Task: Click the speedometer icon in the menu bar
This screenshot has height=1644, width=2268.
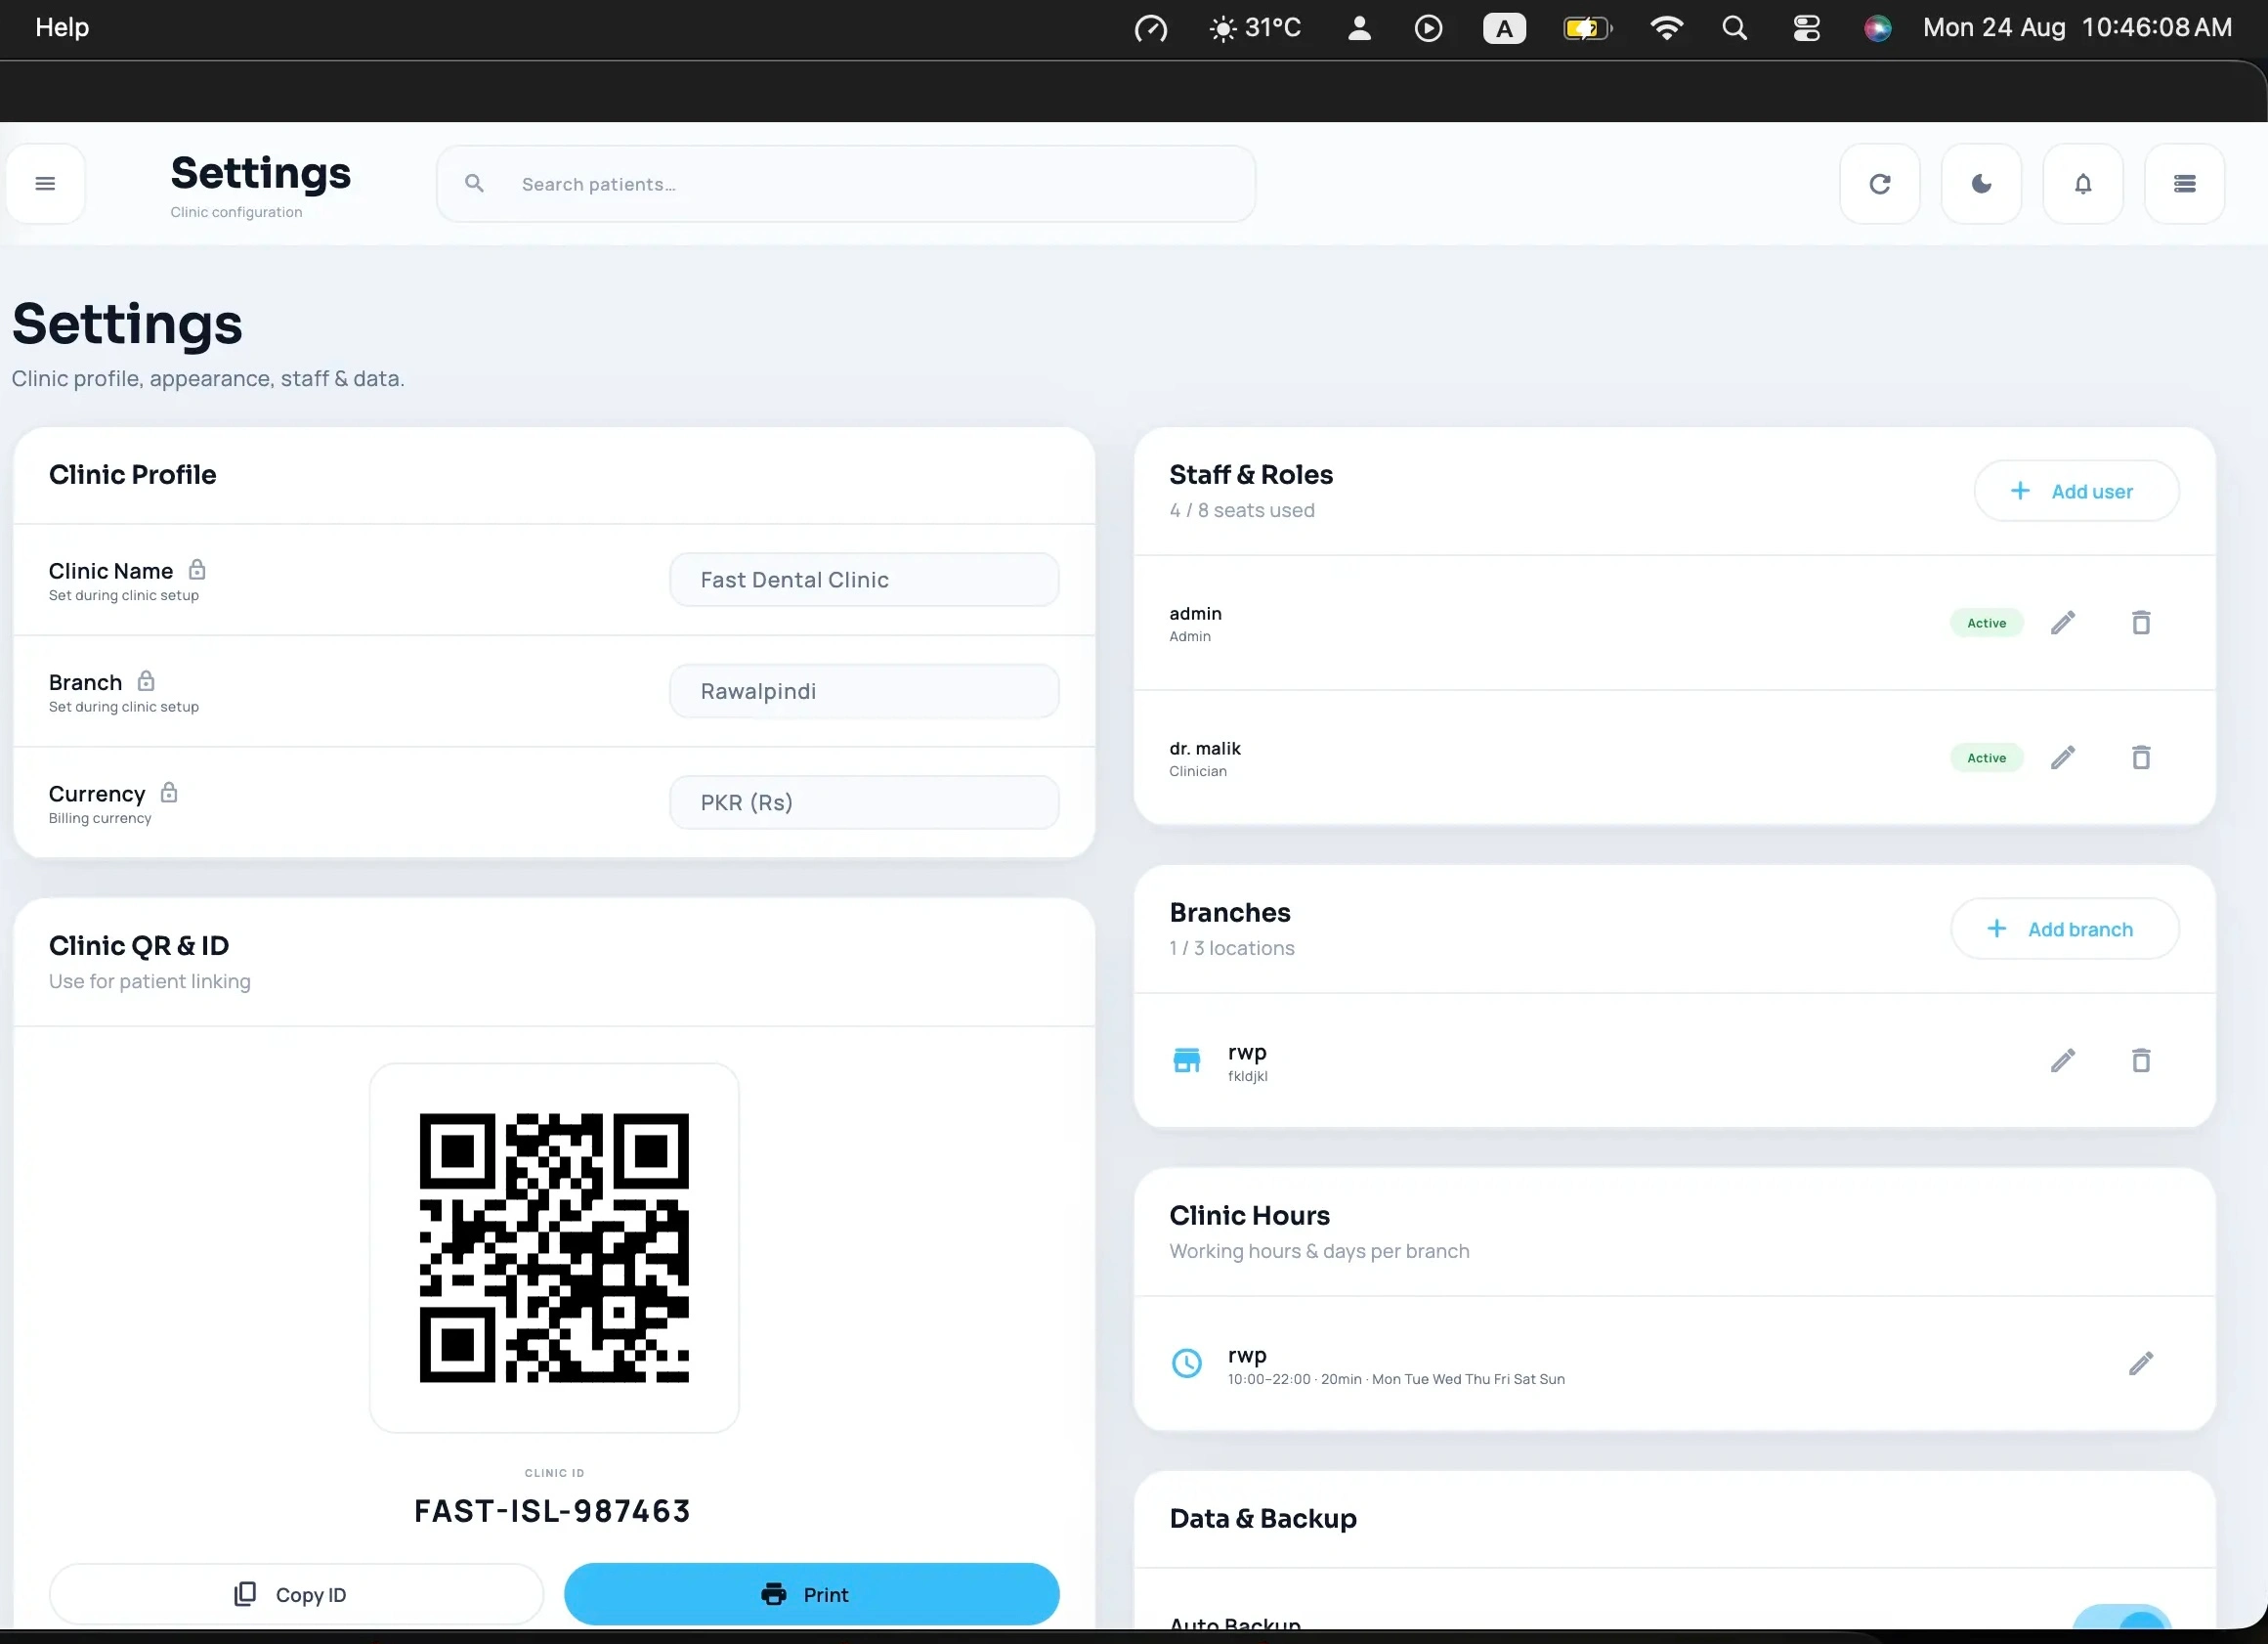Action: tap(1151, 28)
